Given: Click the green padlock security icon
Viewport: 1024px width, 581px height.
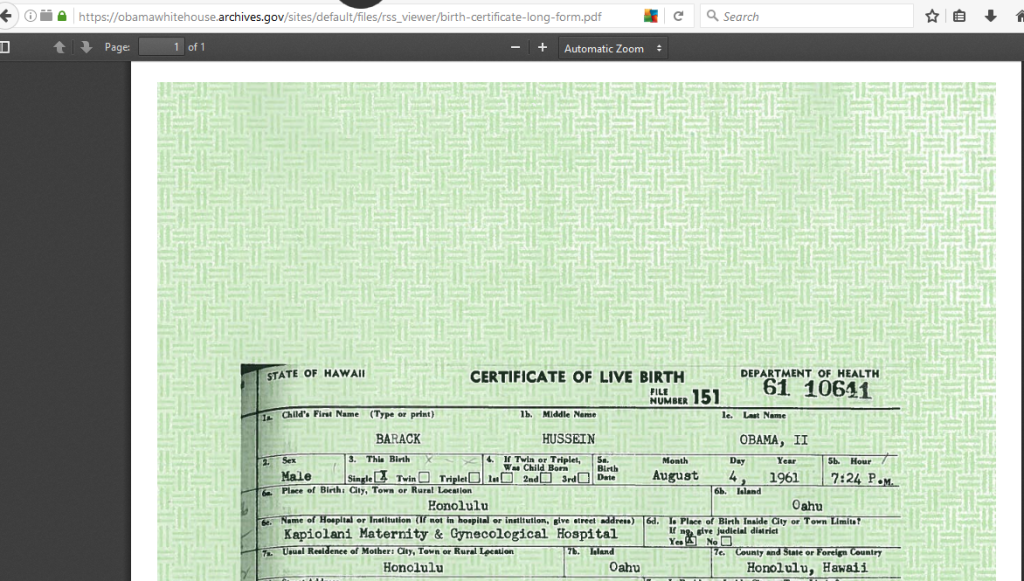Looking at the screenshot, I should 62,16.
